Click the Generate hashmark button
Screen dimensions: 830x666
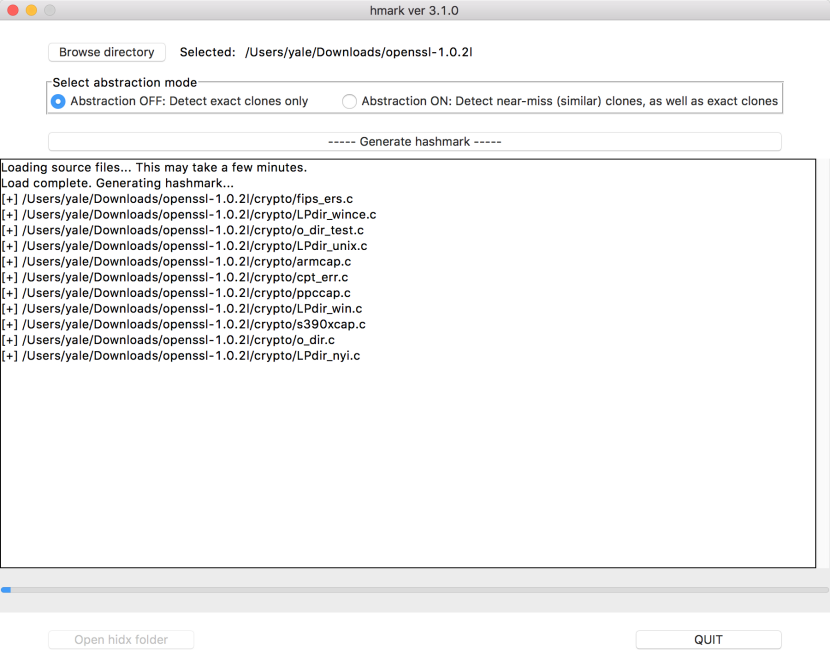(413, 141)
